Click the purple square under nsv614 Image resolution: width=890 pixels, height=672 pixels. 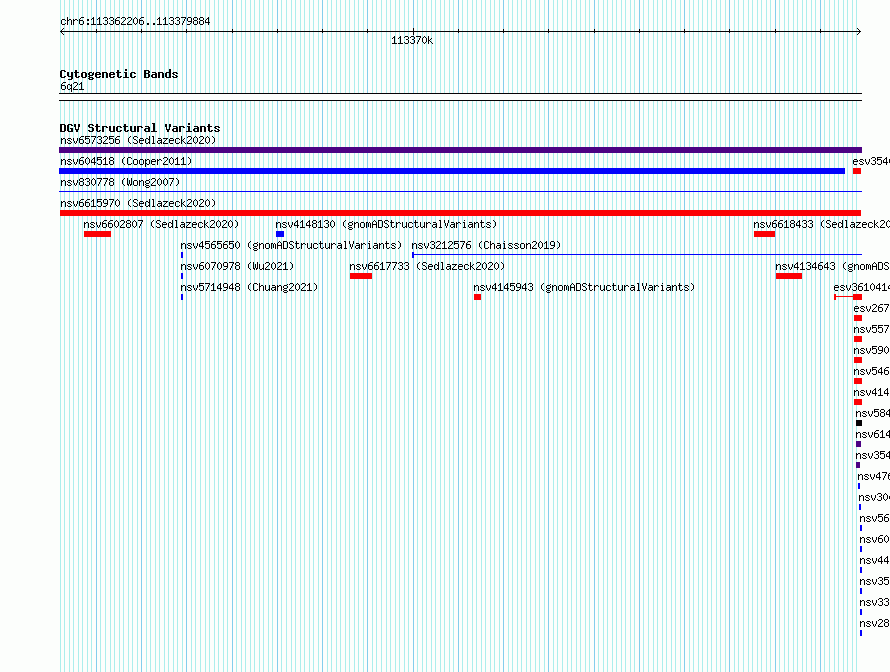coord(859,444)
